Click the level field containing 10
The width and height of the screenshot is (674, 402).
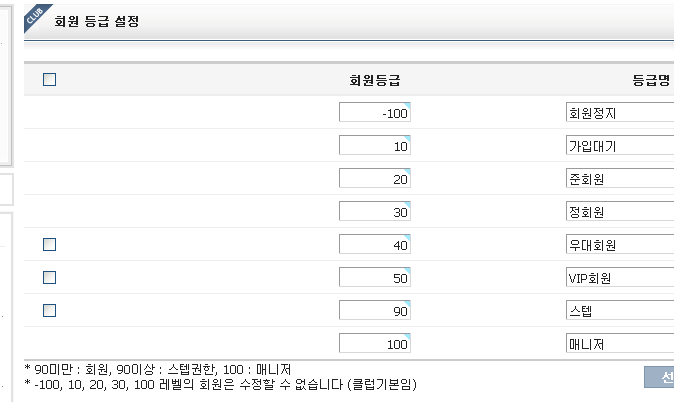tap(375, 145)
